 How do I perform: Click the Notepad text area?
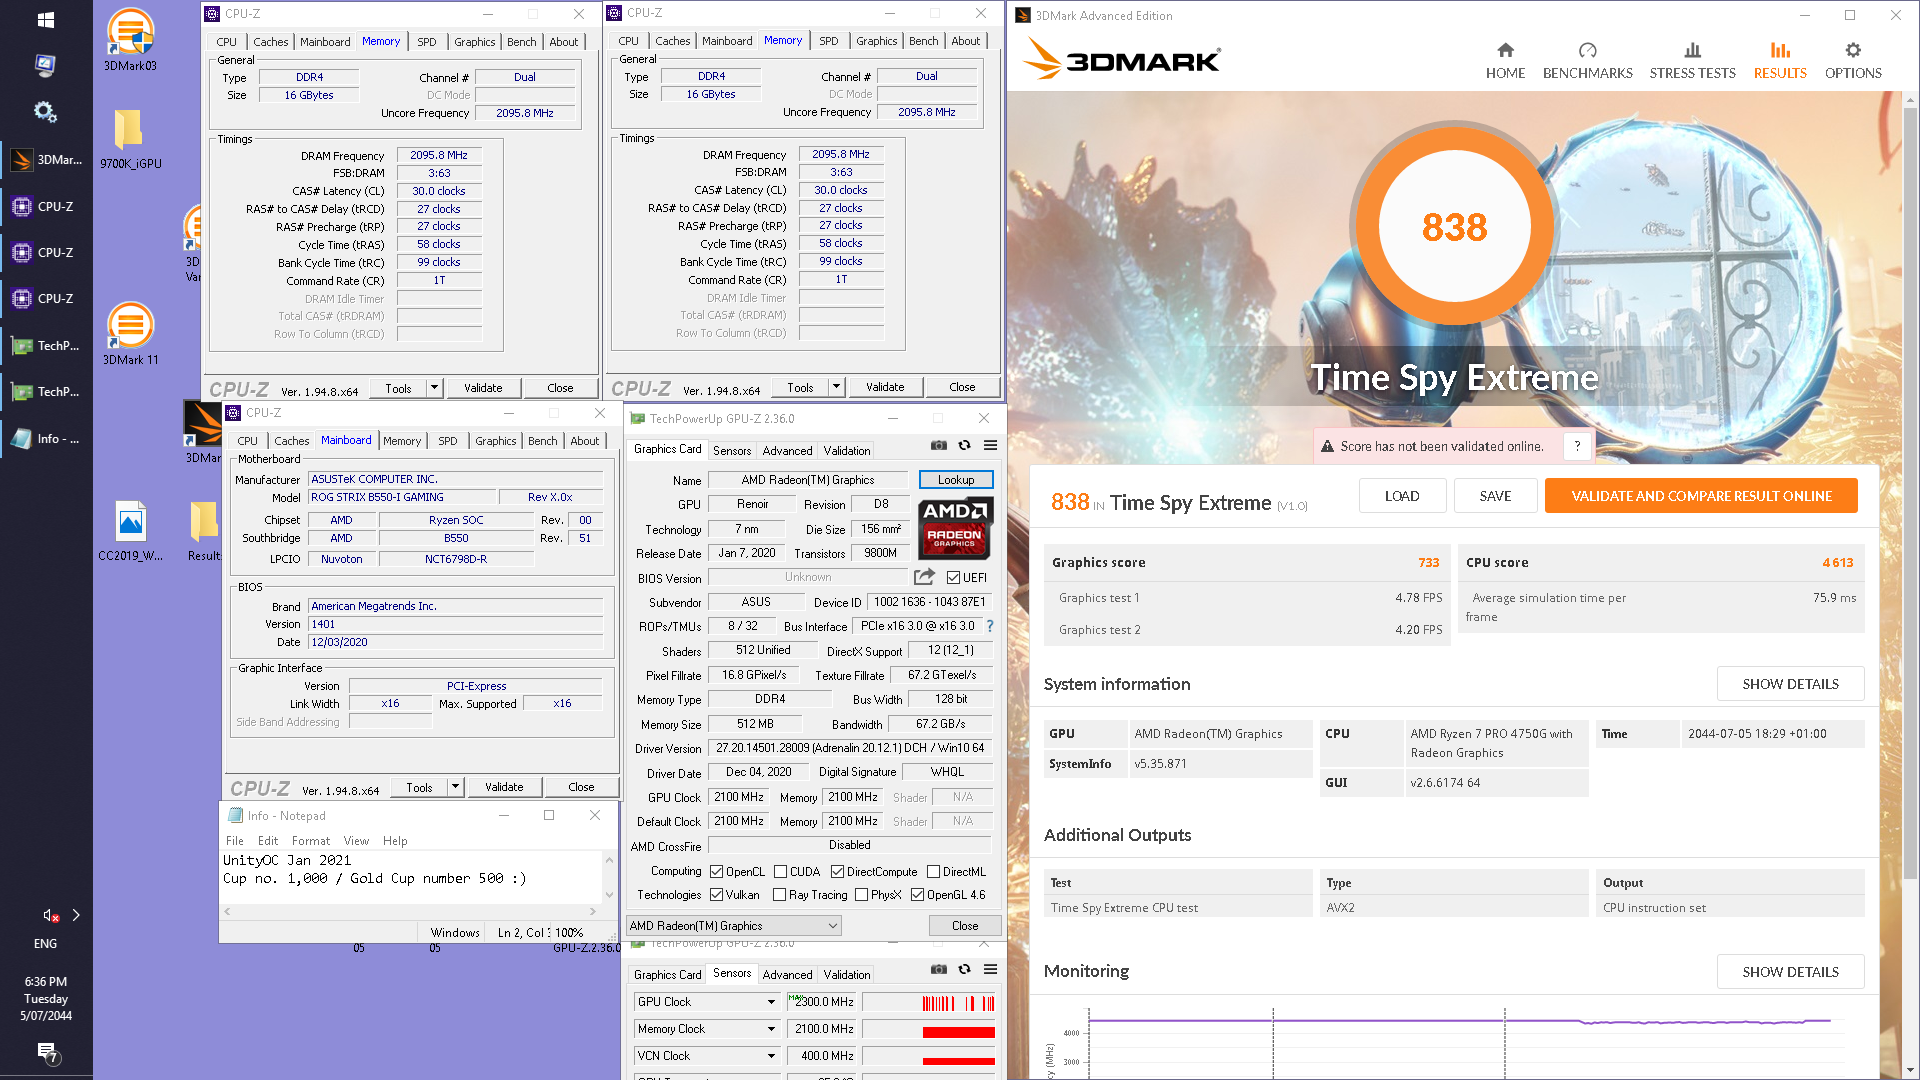pyautogui.click(x=411, y=877)
